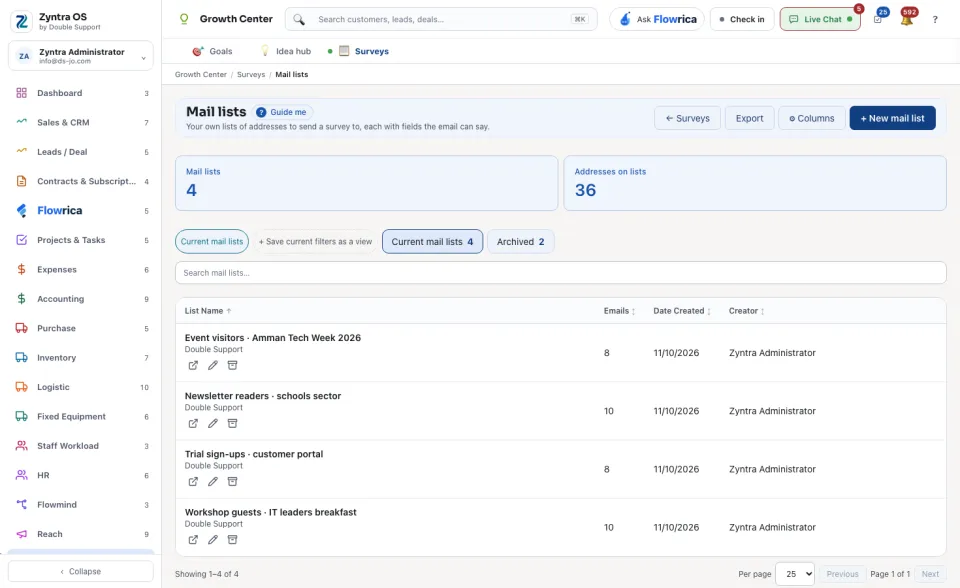This screenshot has width=960, height=588.
Task: Archive the Event visitors mail list
Action: (232, 365)
